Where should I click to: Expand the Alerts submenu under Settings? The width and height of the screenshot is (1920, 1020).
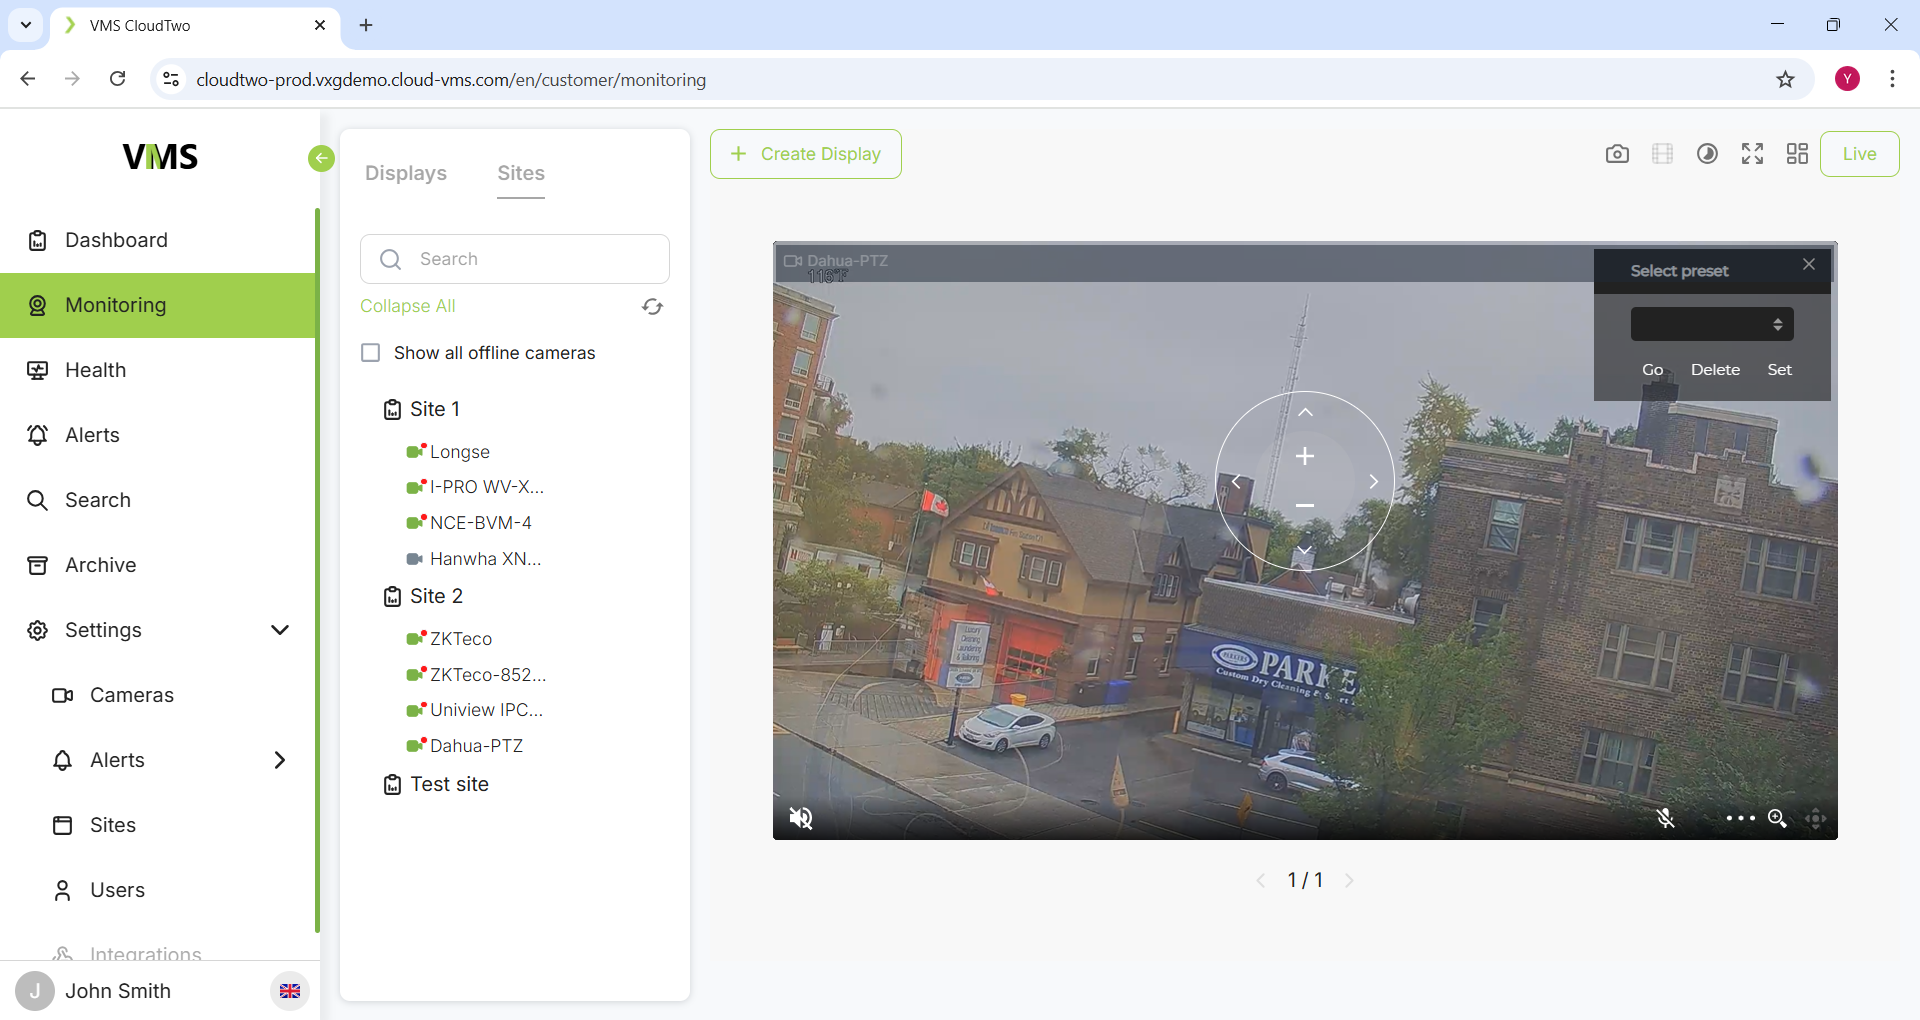pyautogui.click(x=280, y=760)
